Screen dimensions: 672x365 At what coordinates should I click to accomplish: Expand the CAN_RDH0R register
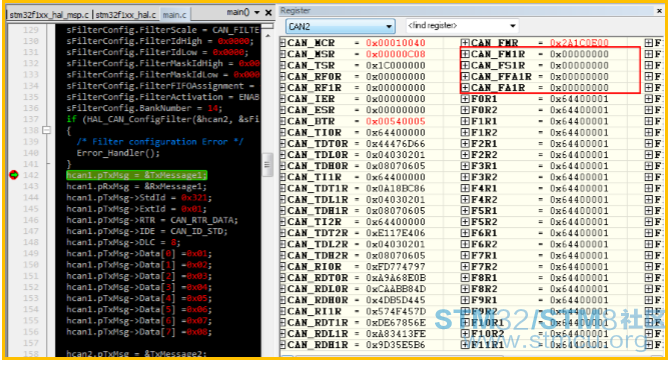click(283, 300)
